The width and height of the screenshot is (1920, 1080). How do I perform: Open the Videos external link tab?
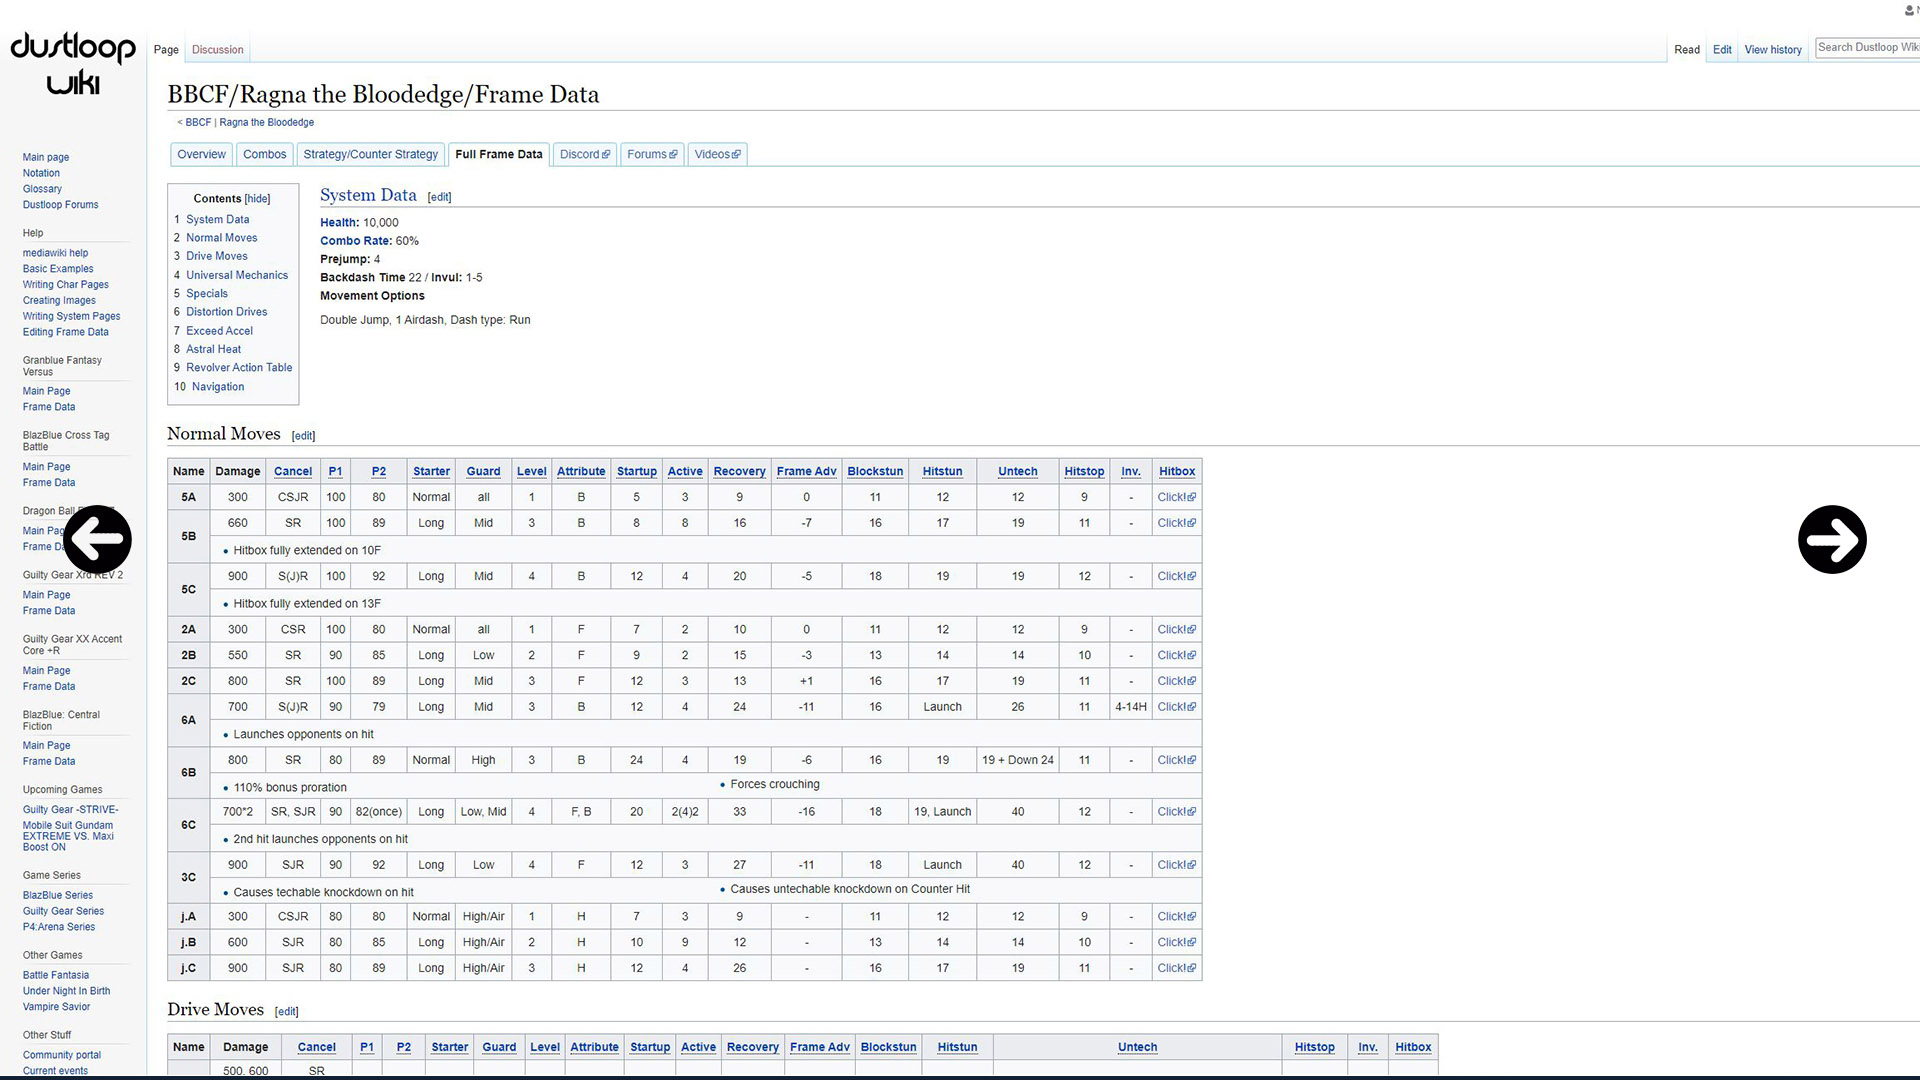717,154
